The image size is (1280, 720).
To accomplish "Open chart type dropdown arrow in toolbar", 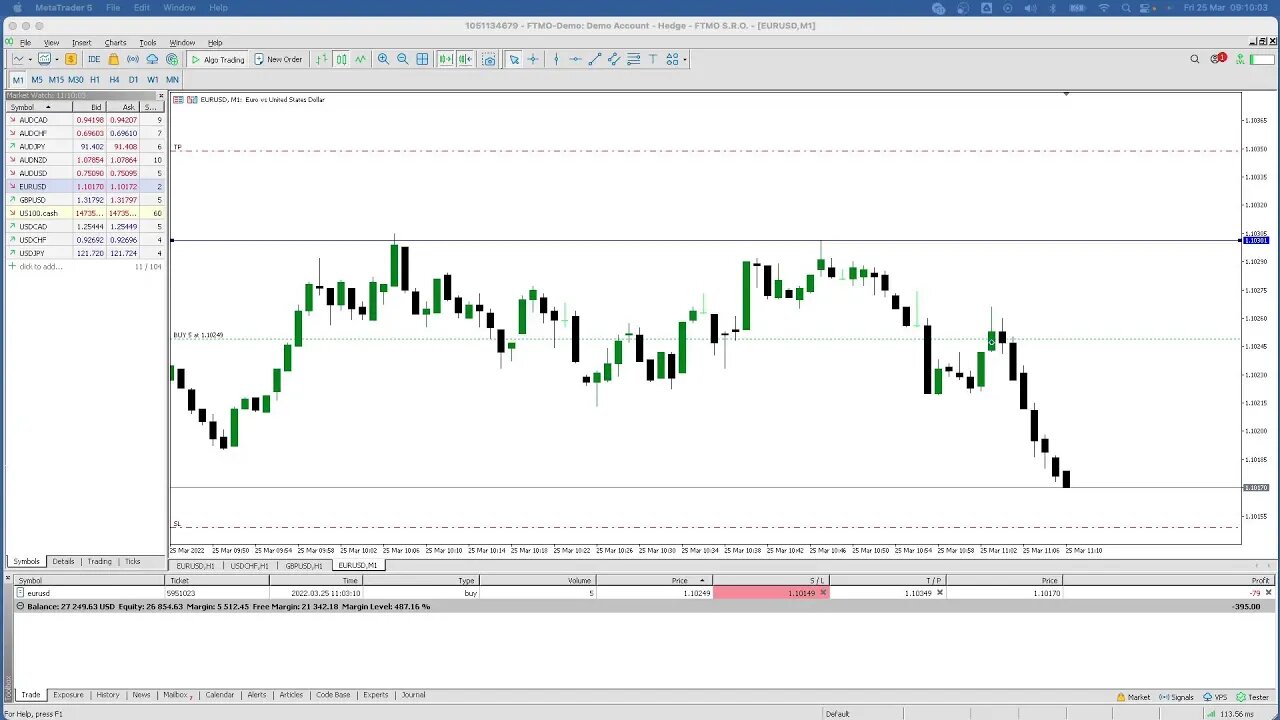I will [30, 60].
